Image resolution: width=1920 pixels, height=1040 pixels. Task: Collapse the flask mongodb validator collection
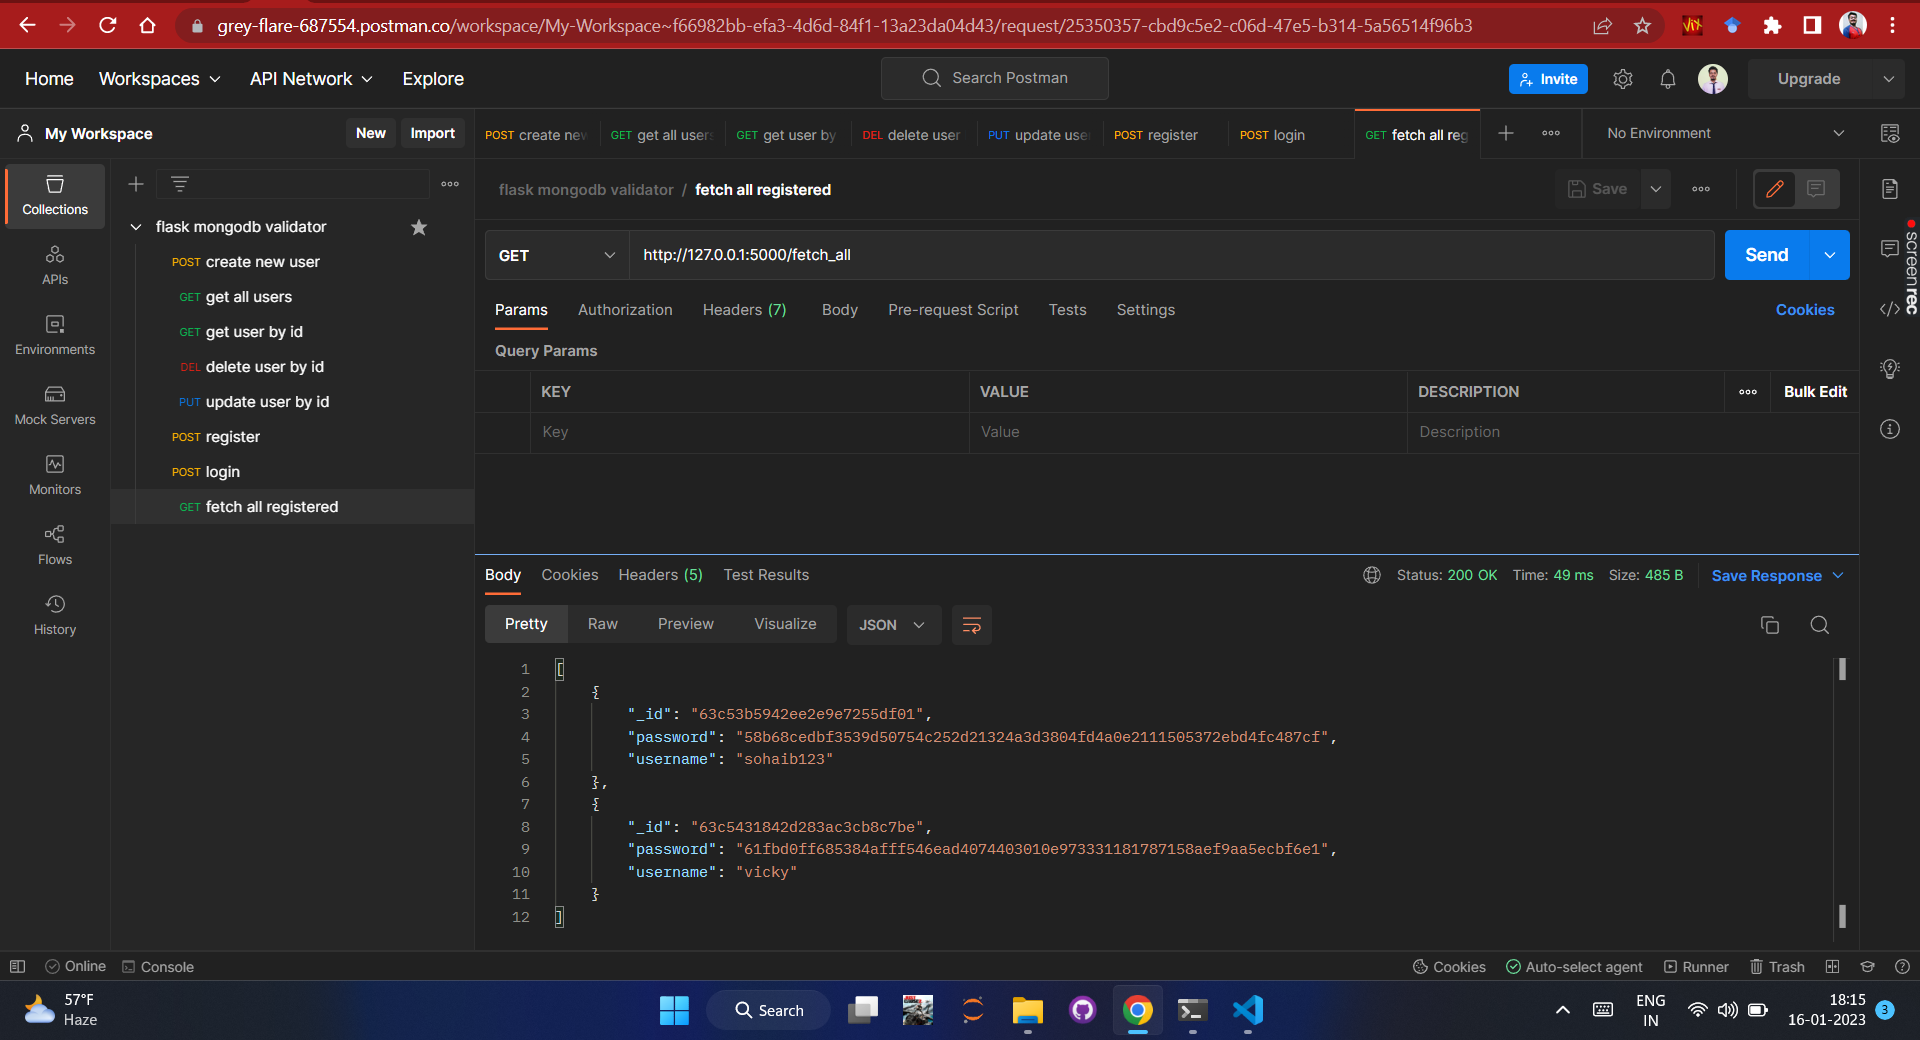tap(136, 227)
